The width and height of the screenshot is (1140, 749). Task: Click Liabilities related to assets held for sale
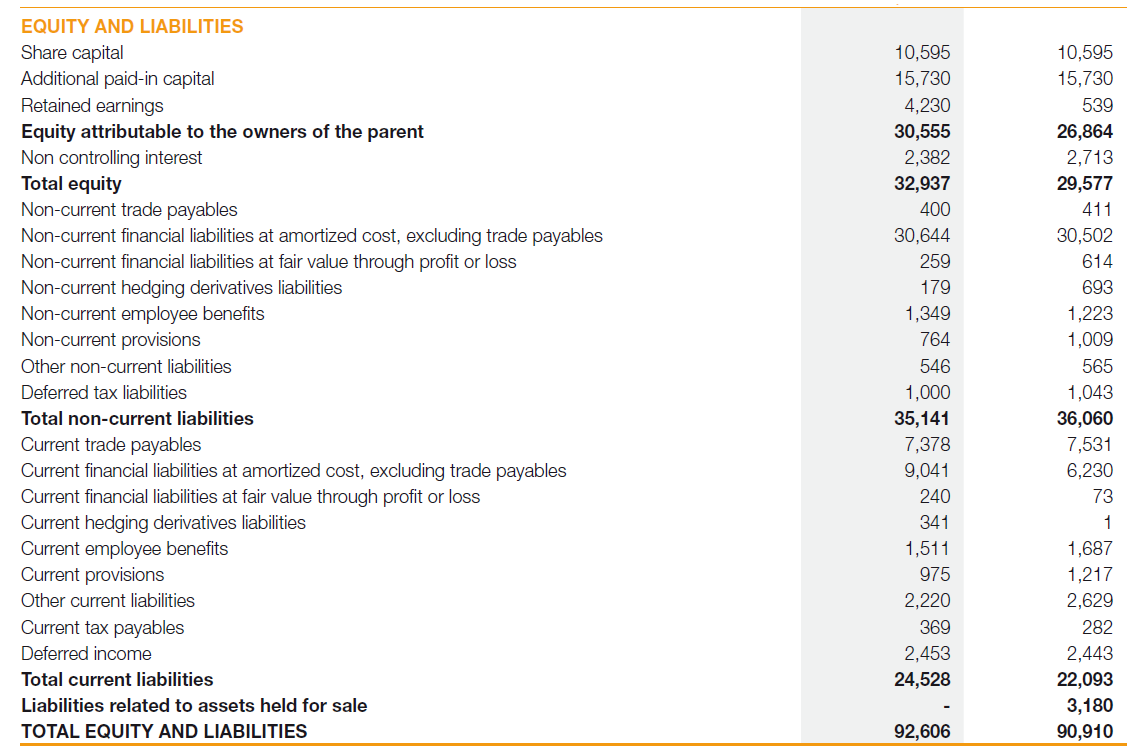(194, 706)
